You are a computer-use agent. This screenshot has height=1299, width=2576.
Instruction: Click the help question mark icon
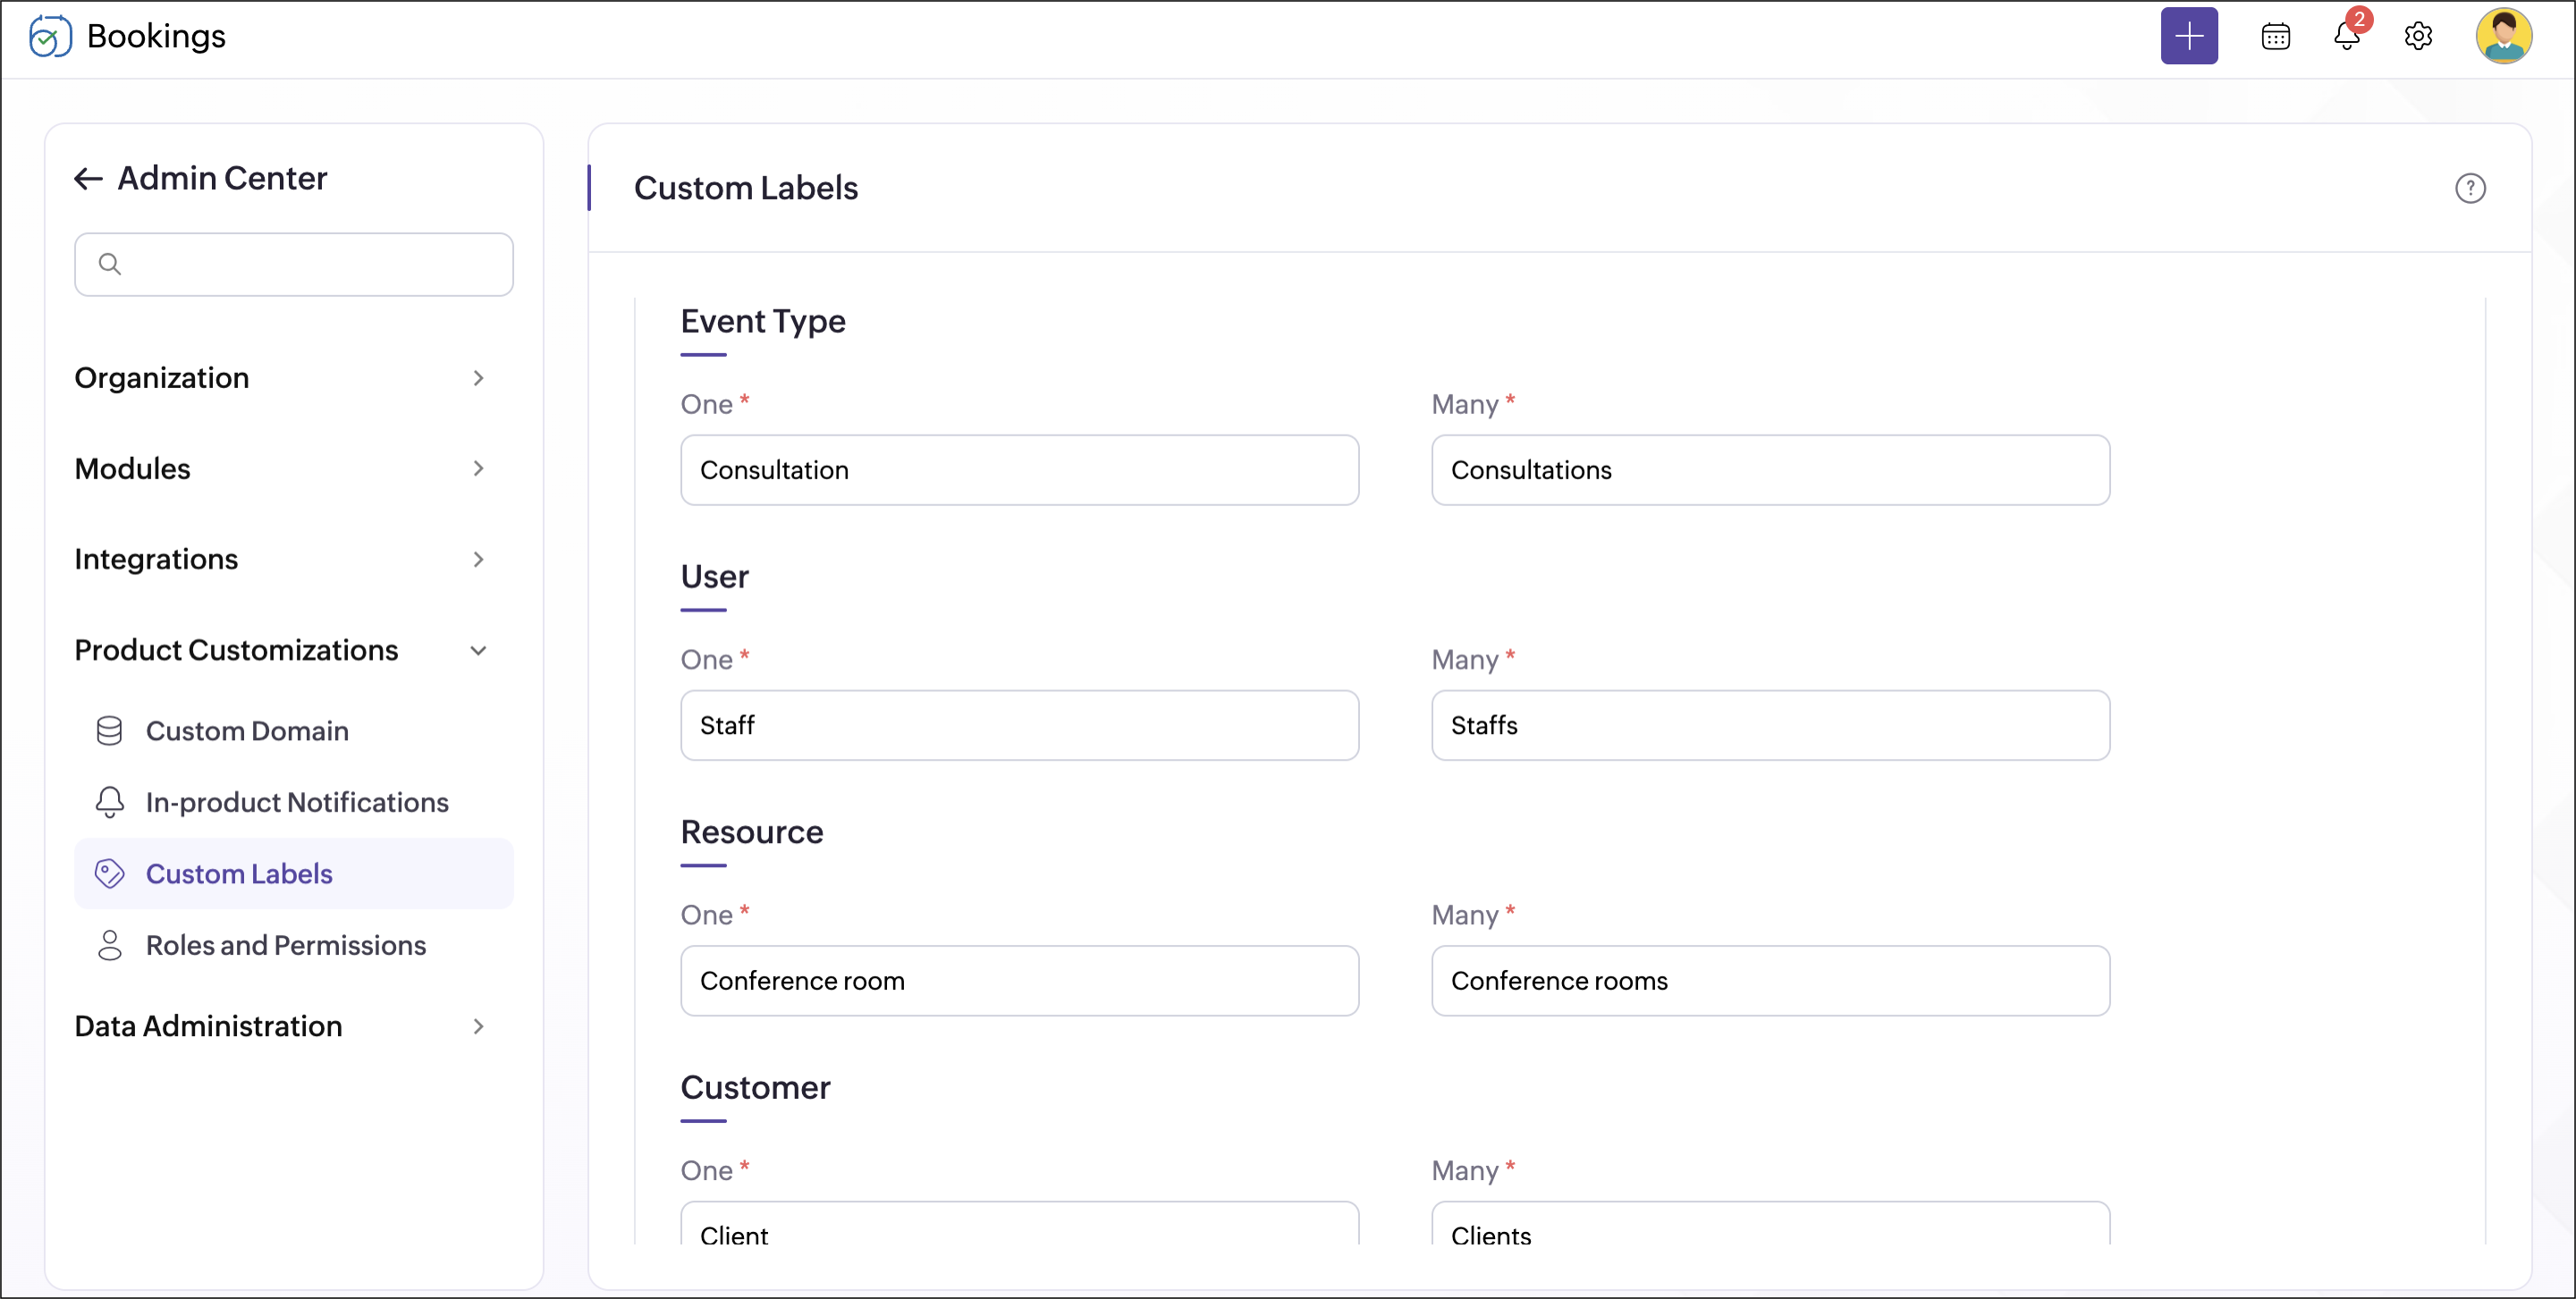tap(2469, 188)
